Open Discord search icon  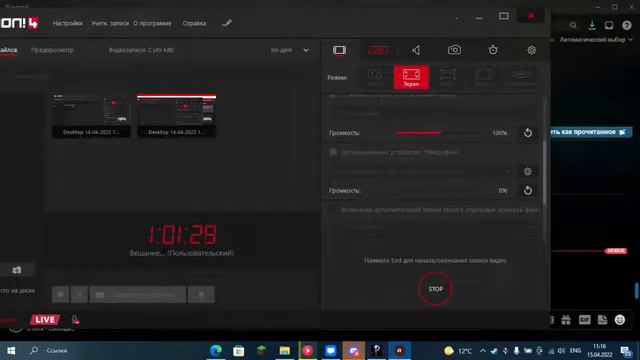573,25
